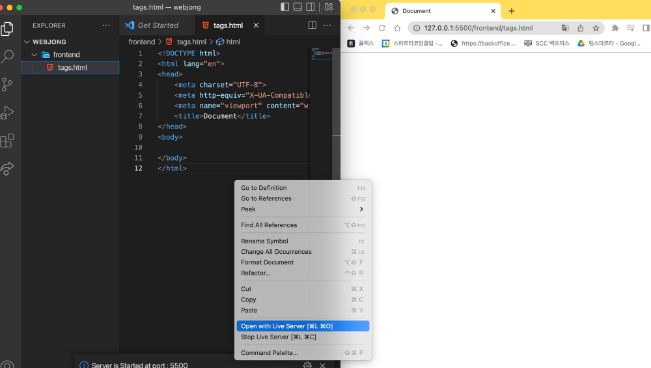Open Customize Layout icon in title bar
The height and width of the screenshot is (368, 651).
(329, 7)
